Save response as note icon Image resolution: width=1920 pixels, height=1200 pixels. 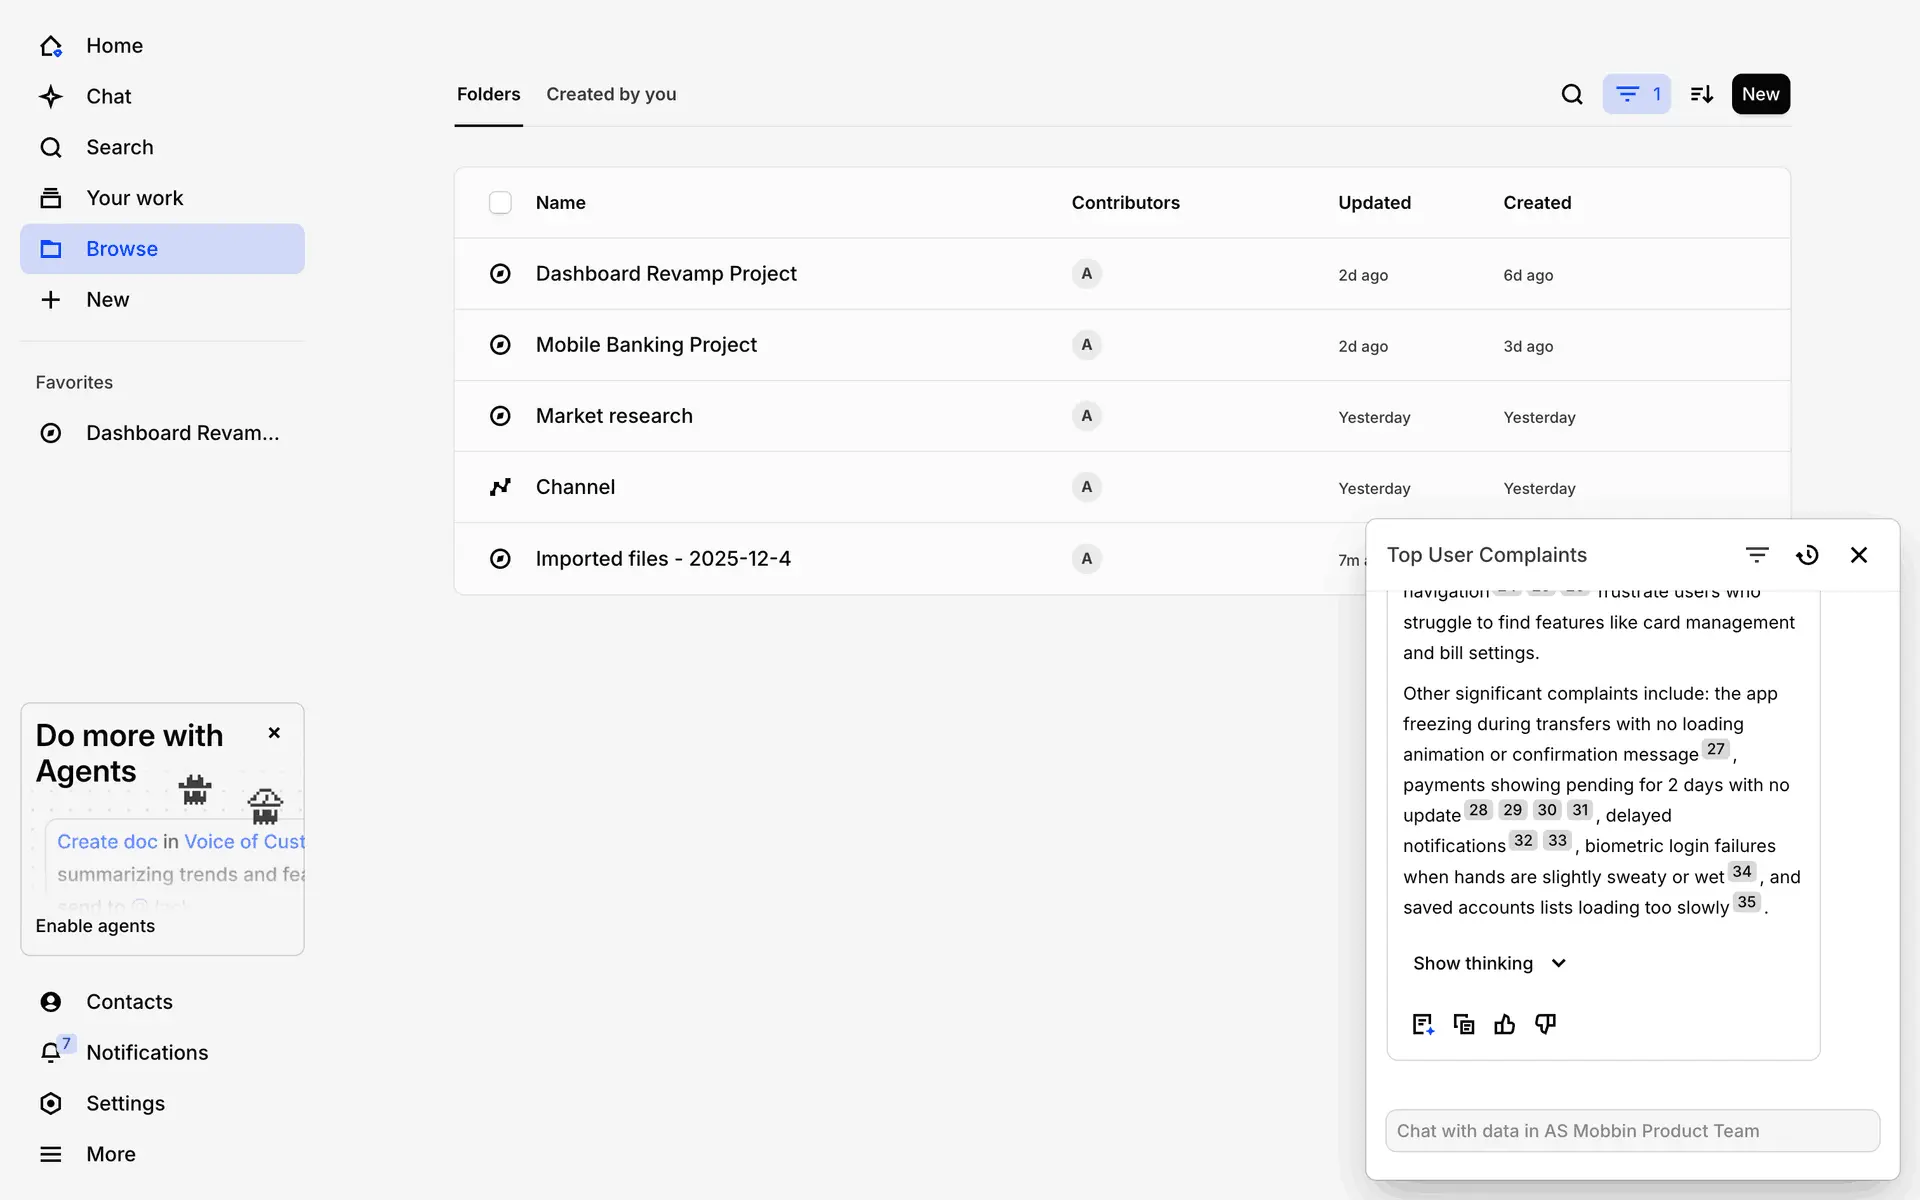pyautogui.click(x=1423, y=1024)
